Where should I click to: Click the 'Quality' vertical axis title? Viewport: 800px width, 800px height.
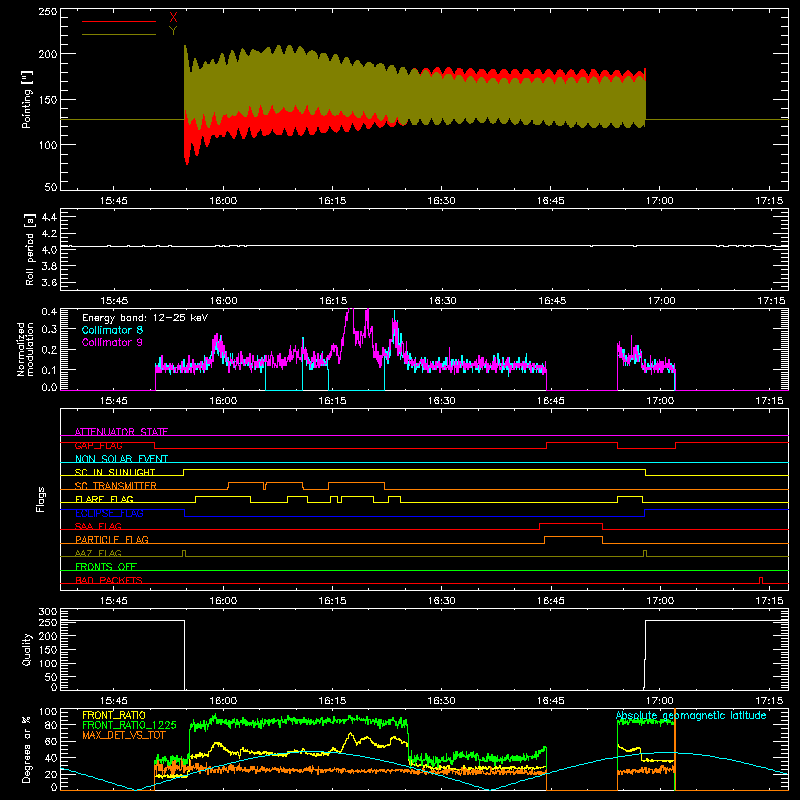click(x=27, y=649)
